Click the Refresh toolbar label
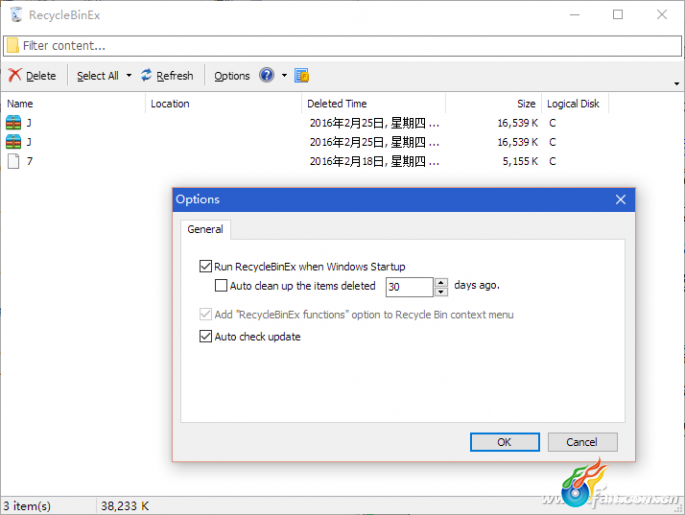 [x=175, y=76]
